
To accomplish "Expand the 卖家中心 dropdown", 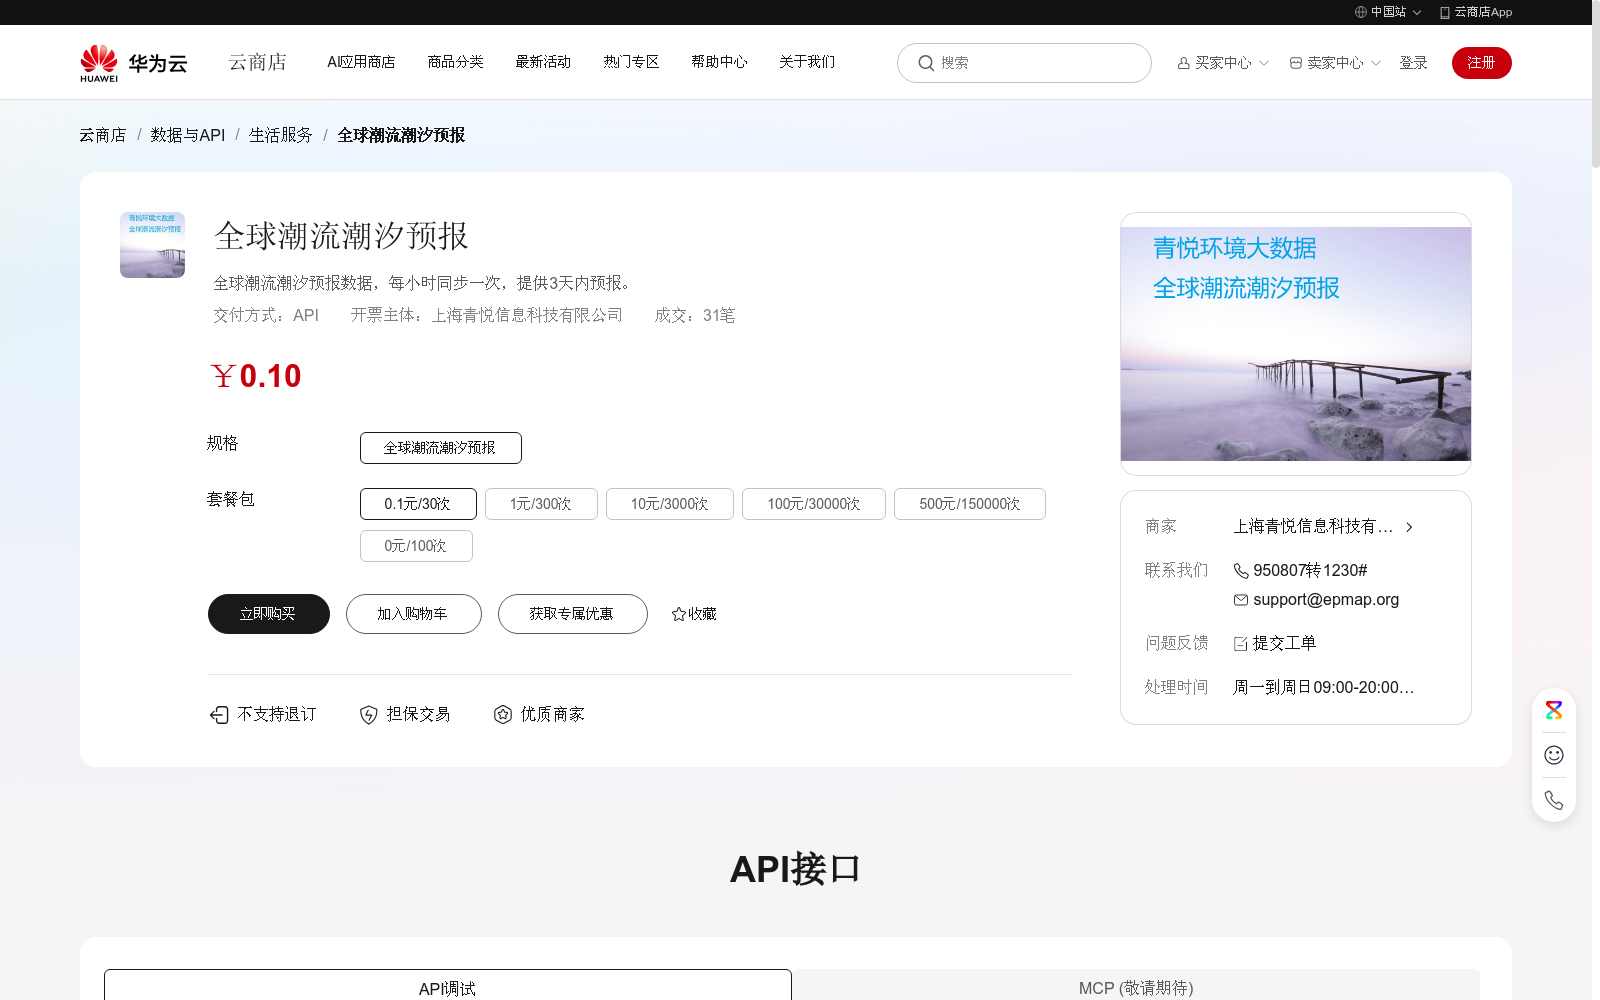I will click(1333, 62).
